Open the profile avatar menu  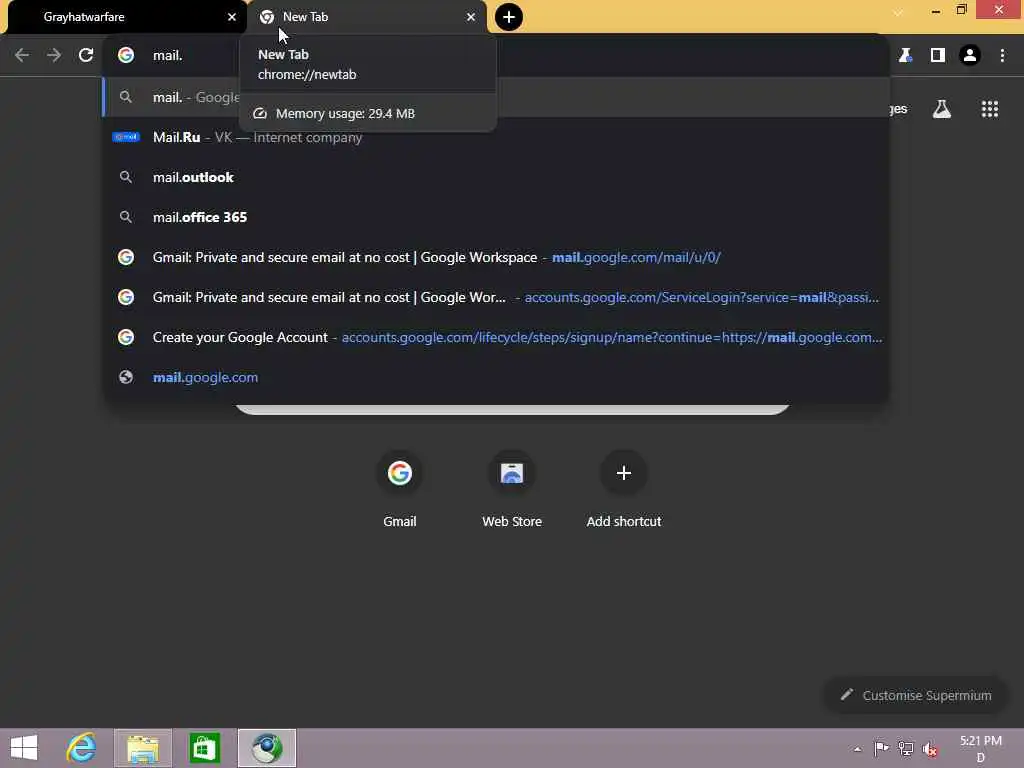(x=970, y=56)
